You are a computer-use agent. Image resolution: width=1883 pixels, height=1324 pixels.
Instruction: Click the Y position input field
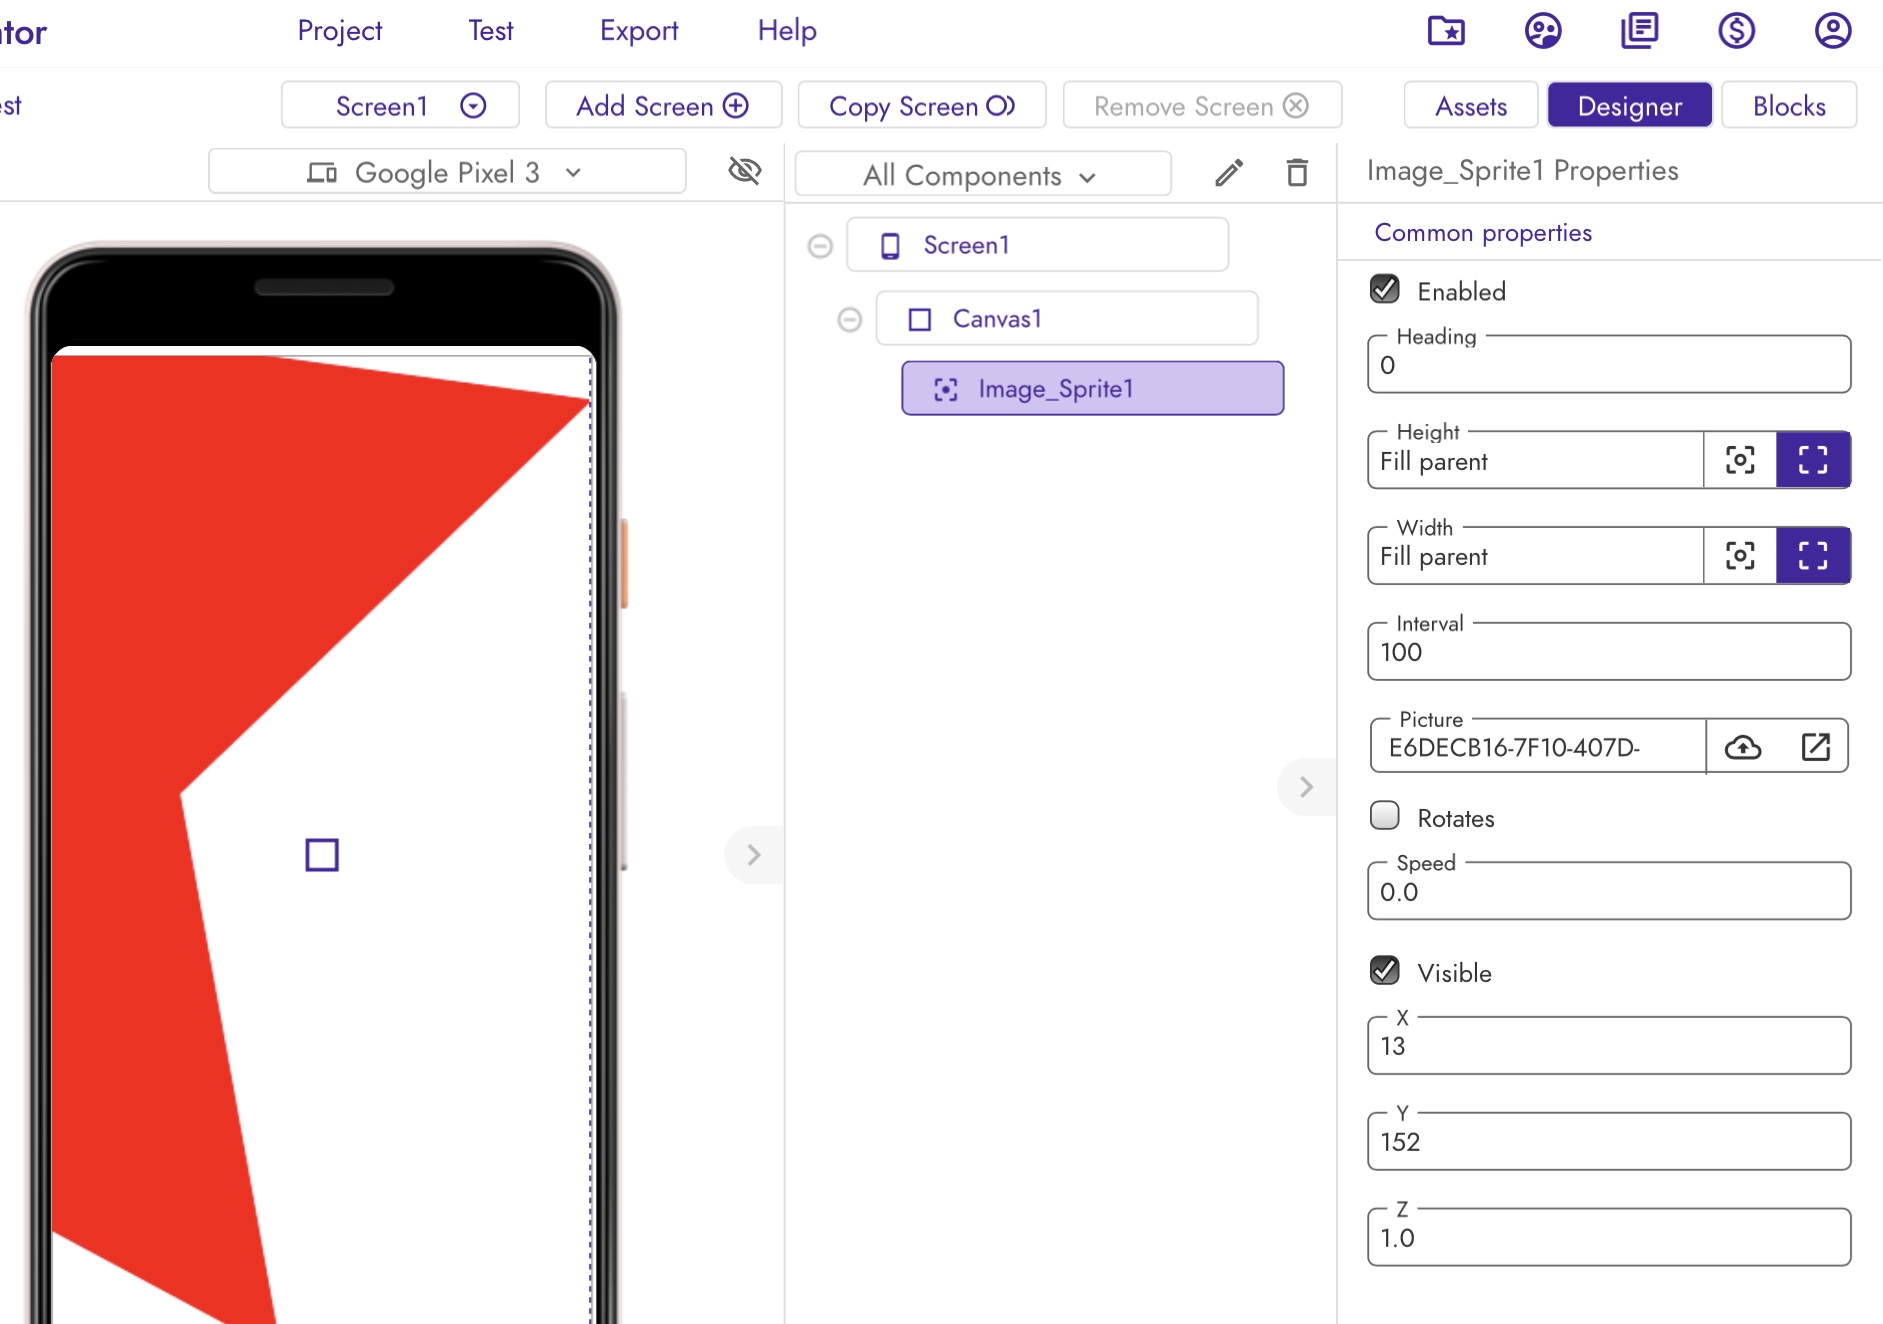[x=1609, y=1142]
